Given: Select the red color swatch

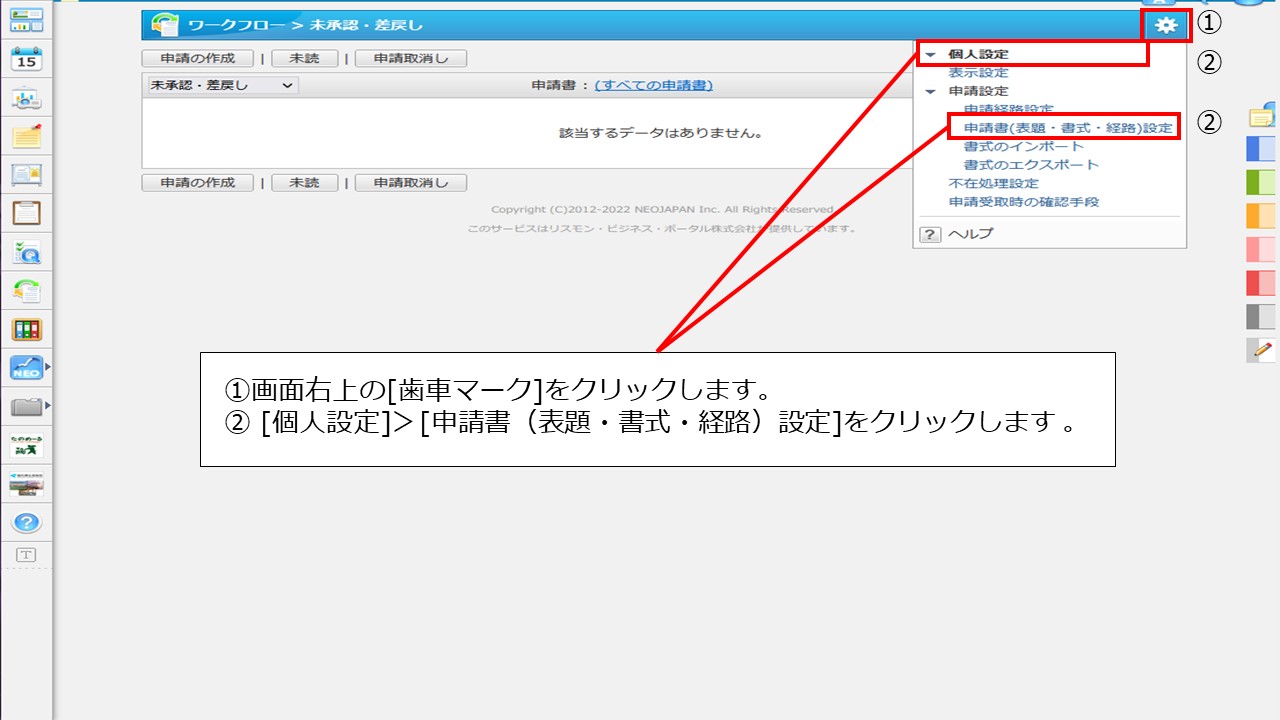Looking at the screenshot, I should pos(1261,283).
